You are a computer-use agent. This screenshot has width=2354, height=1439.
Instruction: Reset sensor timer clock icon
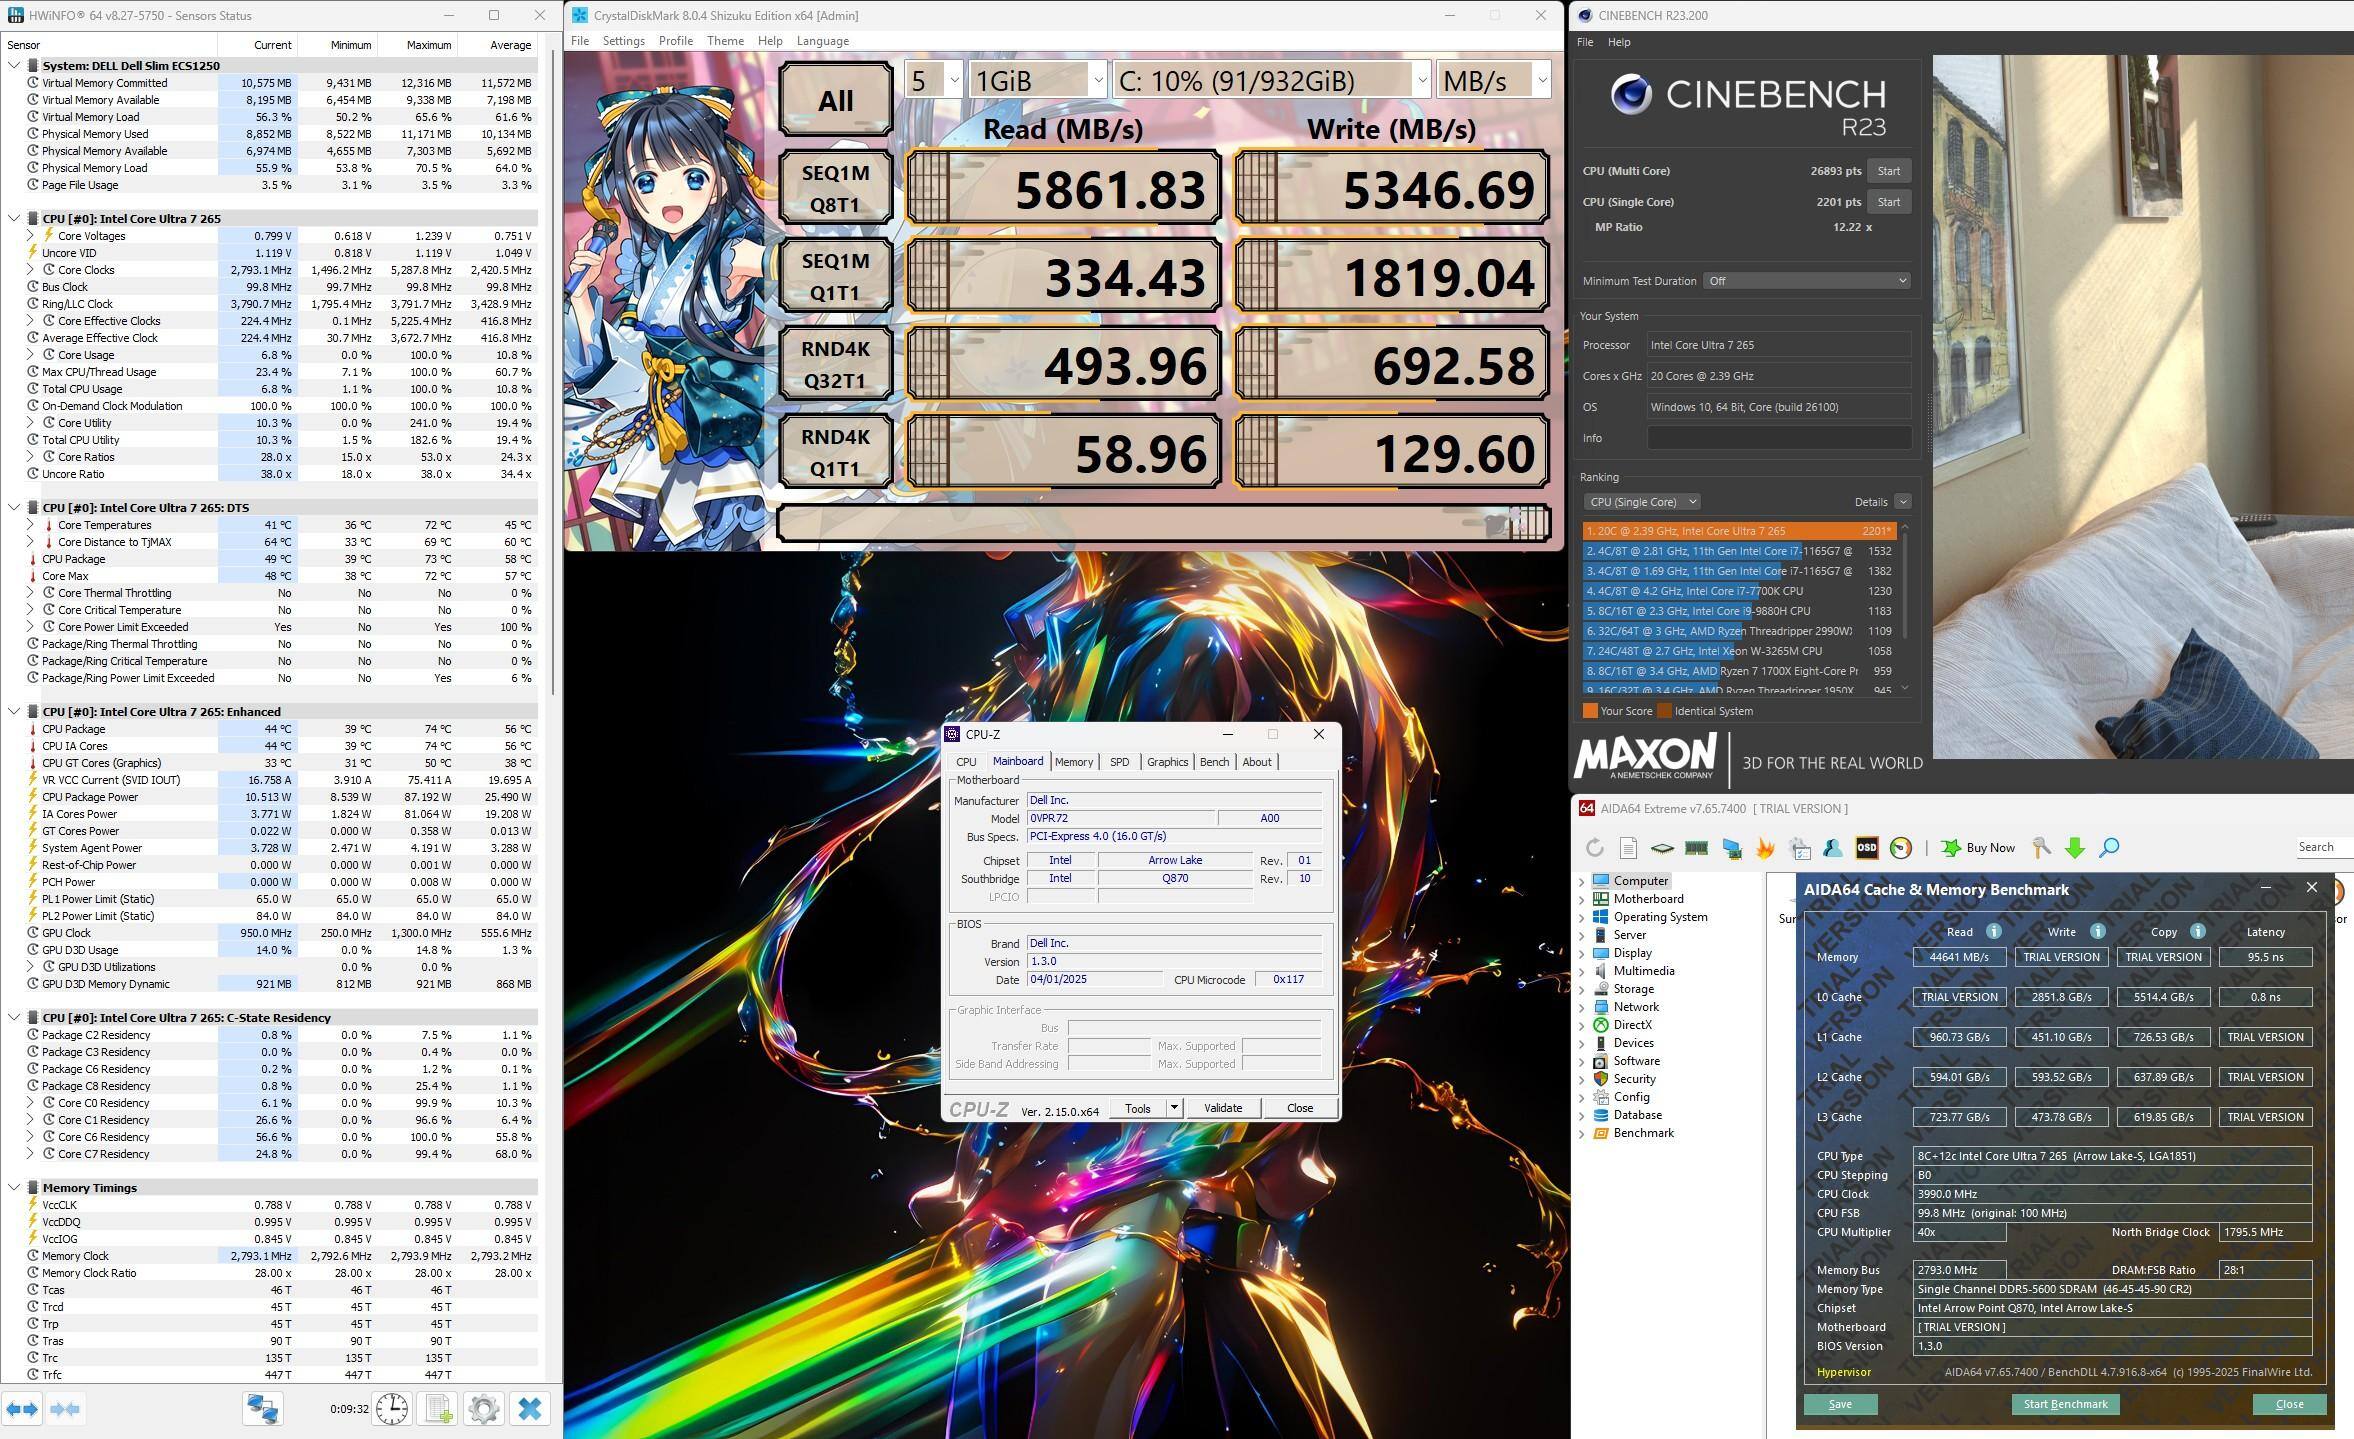(392, 1409)
